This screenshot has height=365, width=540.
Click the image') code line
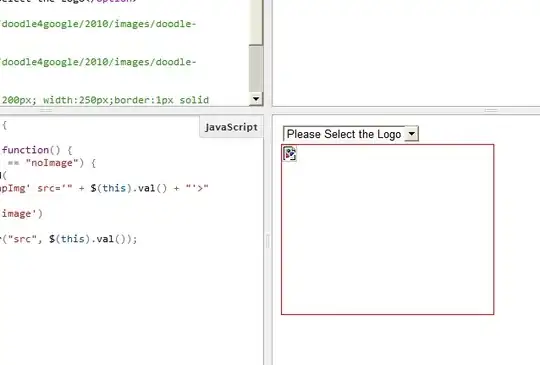point(22,214)
